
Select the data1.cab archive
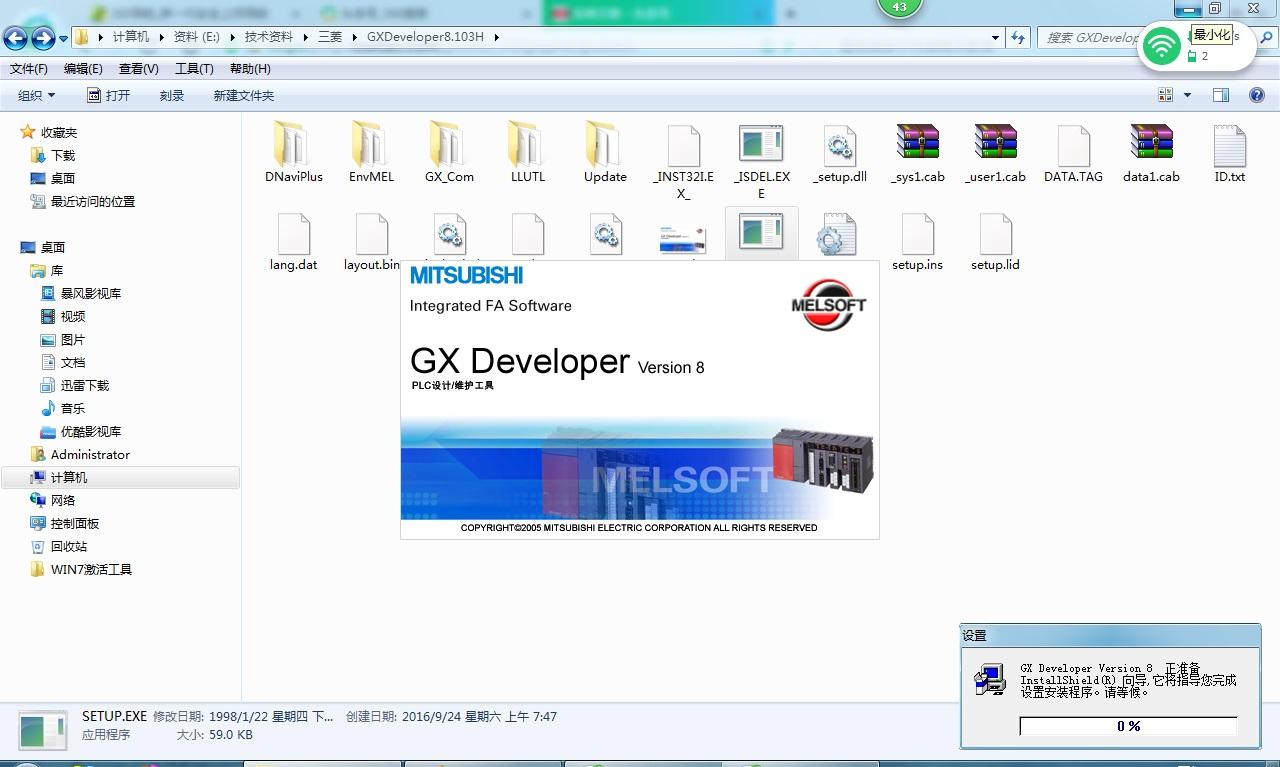point(1151,155)
